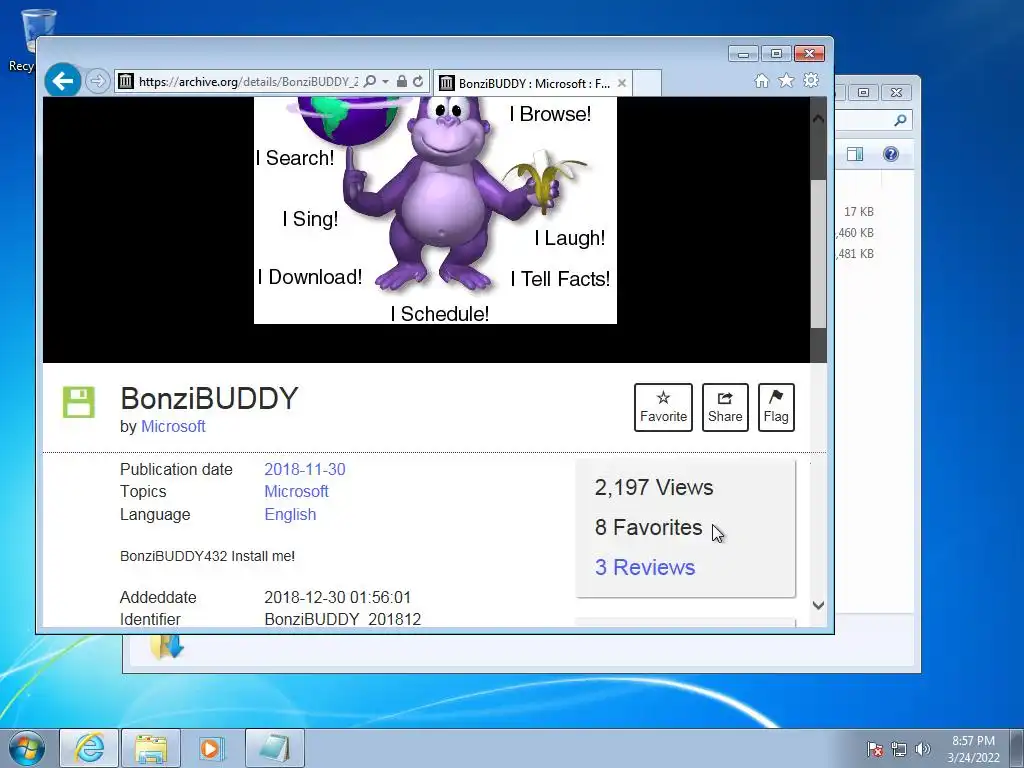Click the BonziBUDDY gorilla preview image
The width and height of the screenshot is (1024, 768).
[435, 210]
